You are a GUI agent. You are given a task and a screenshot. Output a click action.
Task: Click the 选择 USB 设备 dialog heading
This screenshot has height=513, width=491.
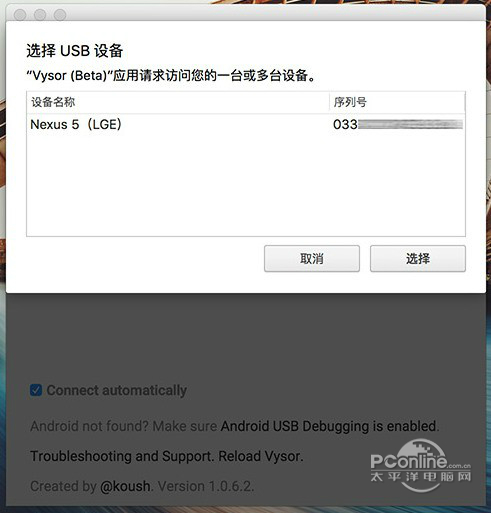tap(75, 51)
